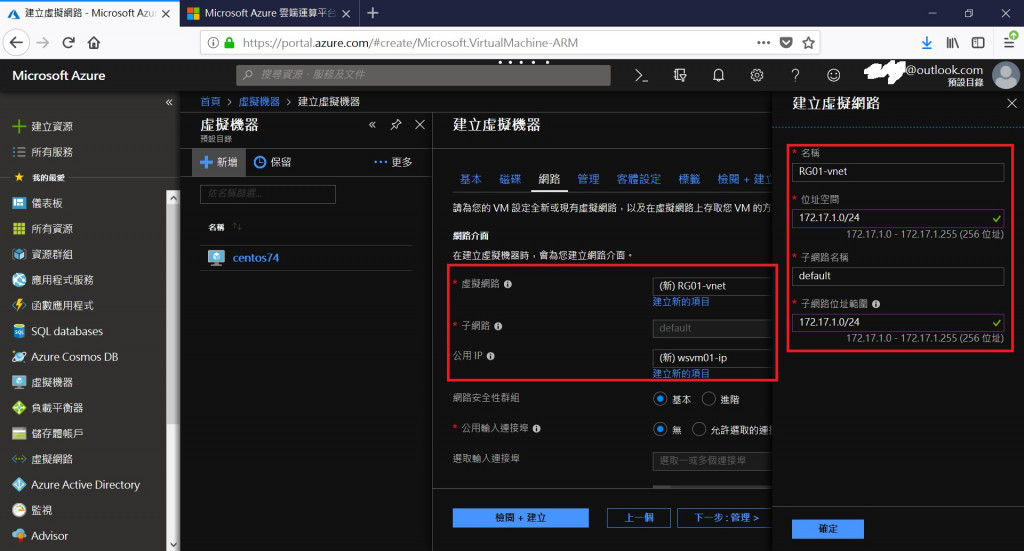This screenshot has width=1024, height=551.
Task: Switch to 磁碟 tab
Action: 510,179
